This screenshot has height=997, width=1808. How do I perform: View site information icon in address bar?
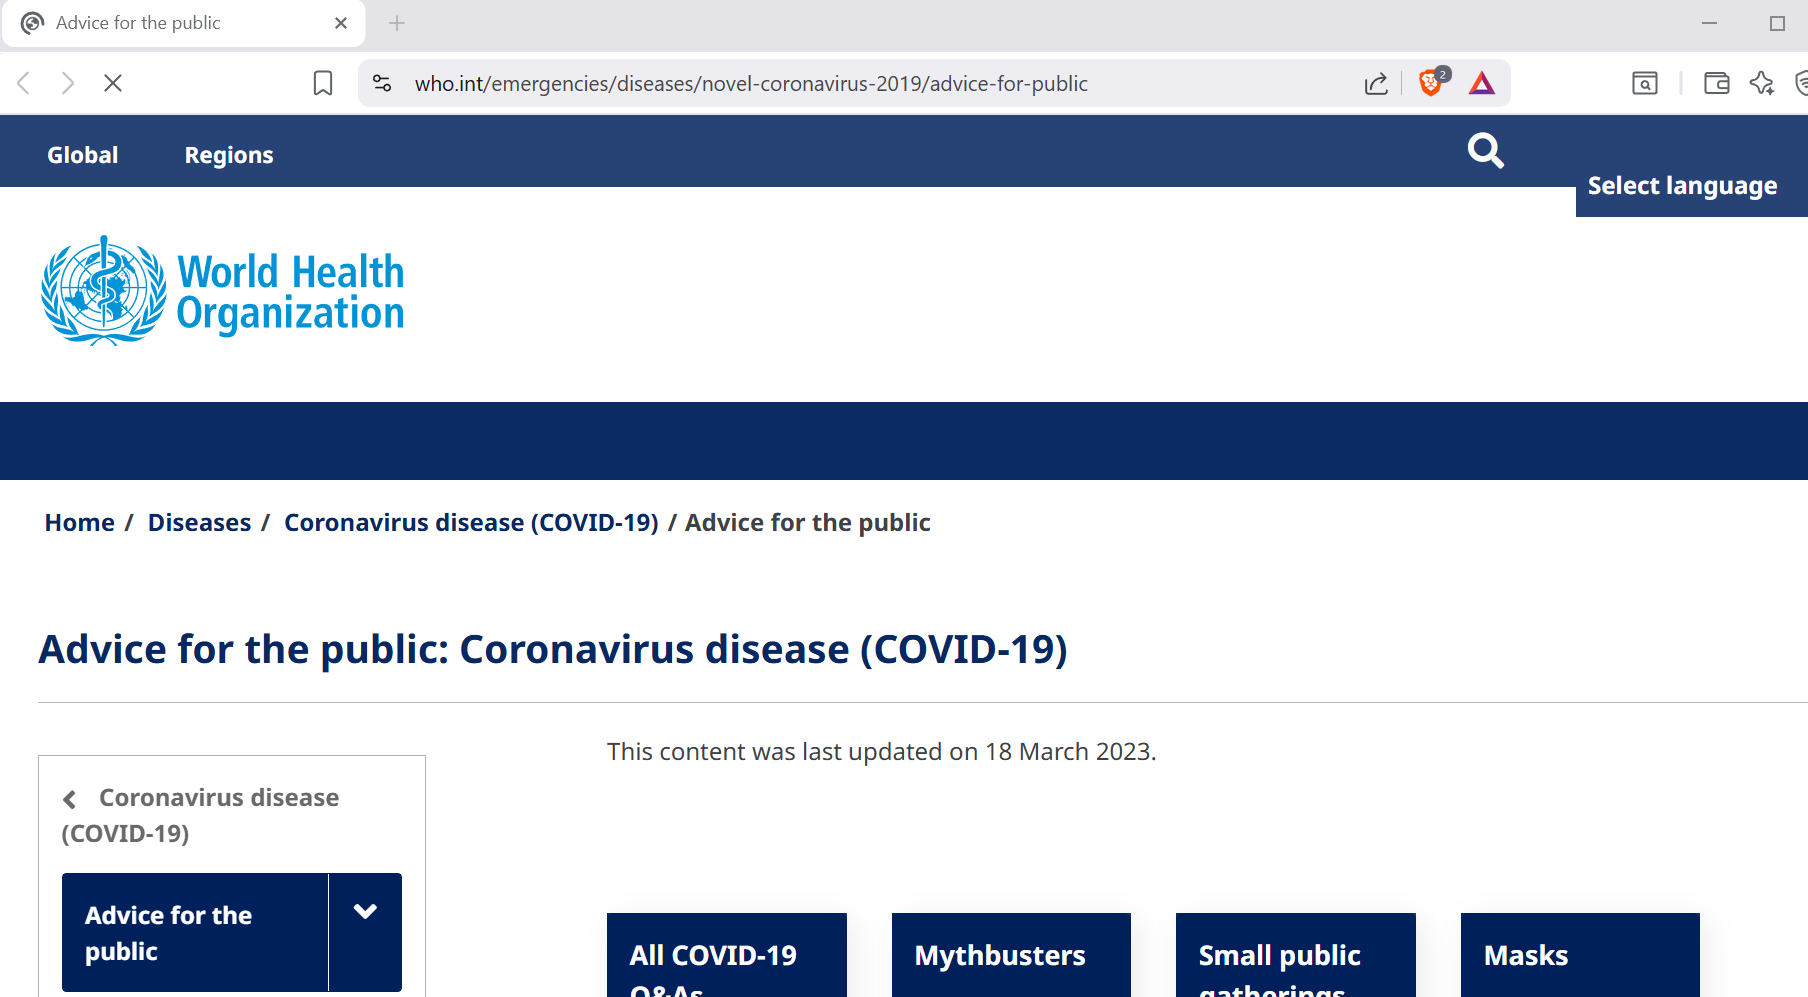(382, 83)
